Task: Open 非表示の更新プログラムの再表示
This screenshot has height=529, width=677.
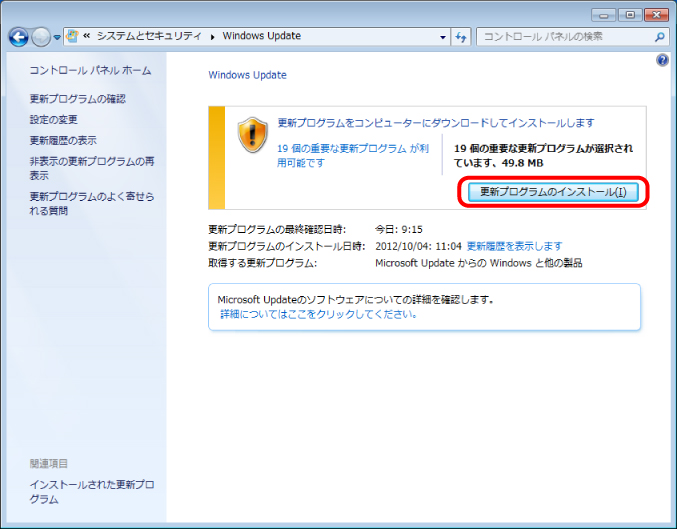Action: pyautogui.click(x=92, y=168)
